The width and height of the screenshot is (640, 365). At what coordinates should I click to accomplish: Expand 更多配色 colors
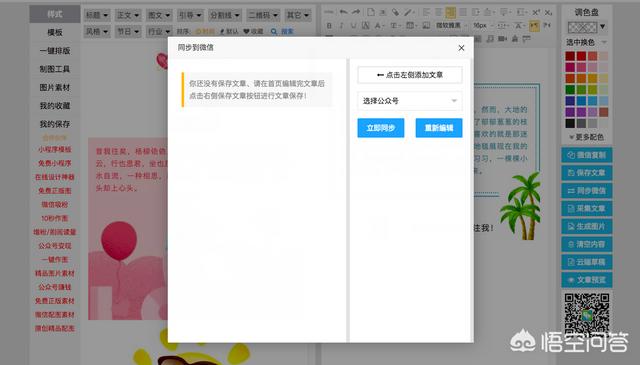pos(586,137)
